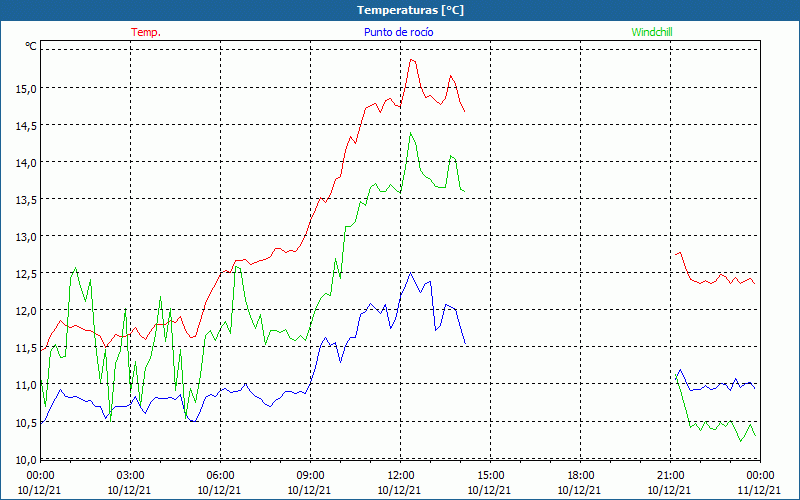Select the 12,0 y-axis value
The width and height of the screenshot is (800, 500).
[x=26, y=311]
